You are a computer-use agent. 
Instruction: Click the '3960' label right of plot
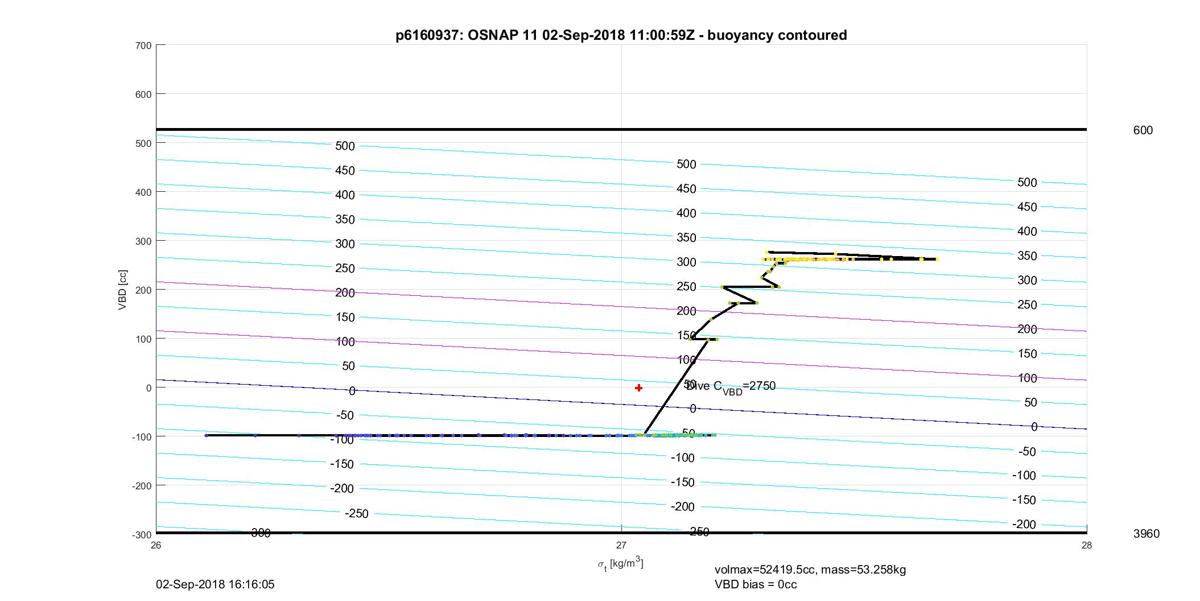point(1146,534)
